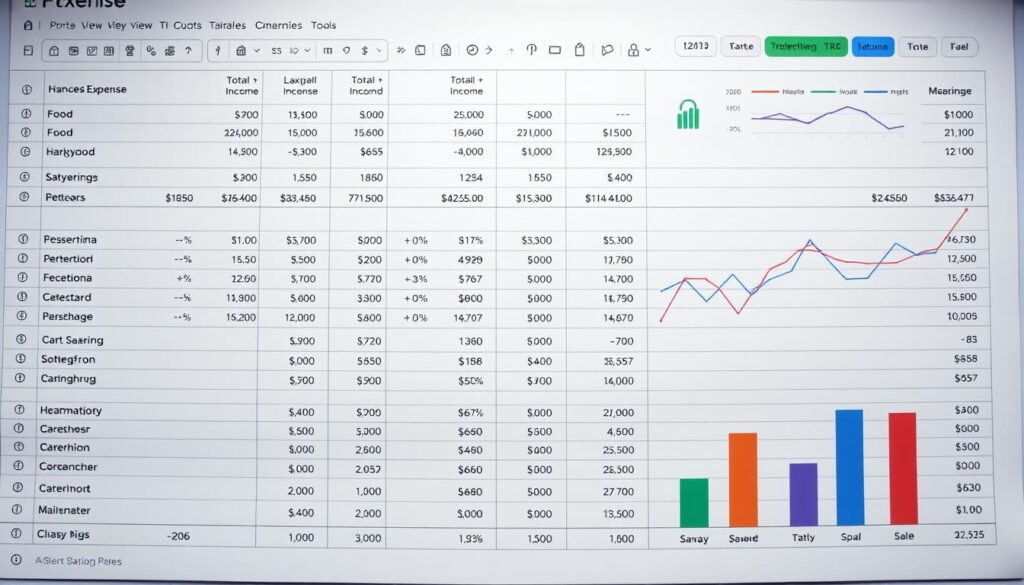Click the picture icon in the first toolbar group
This screenshot has width=1024, height=585.
point(74,50)
